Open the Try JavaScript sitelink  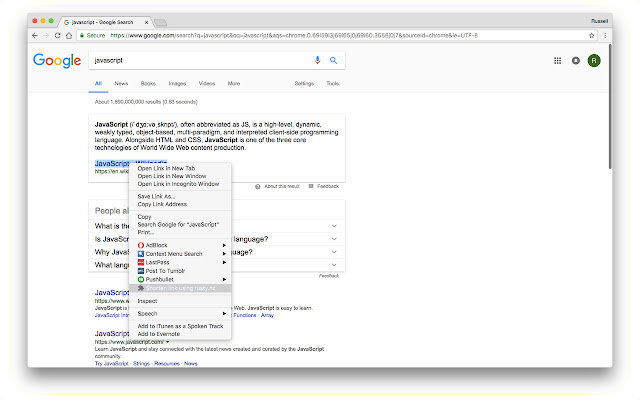point(111,363)
